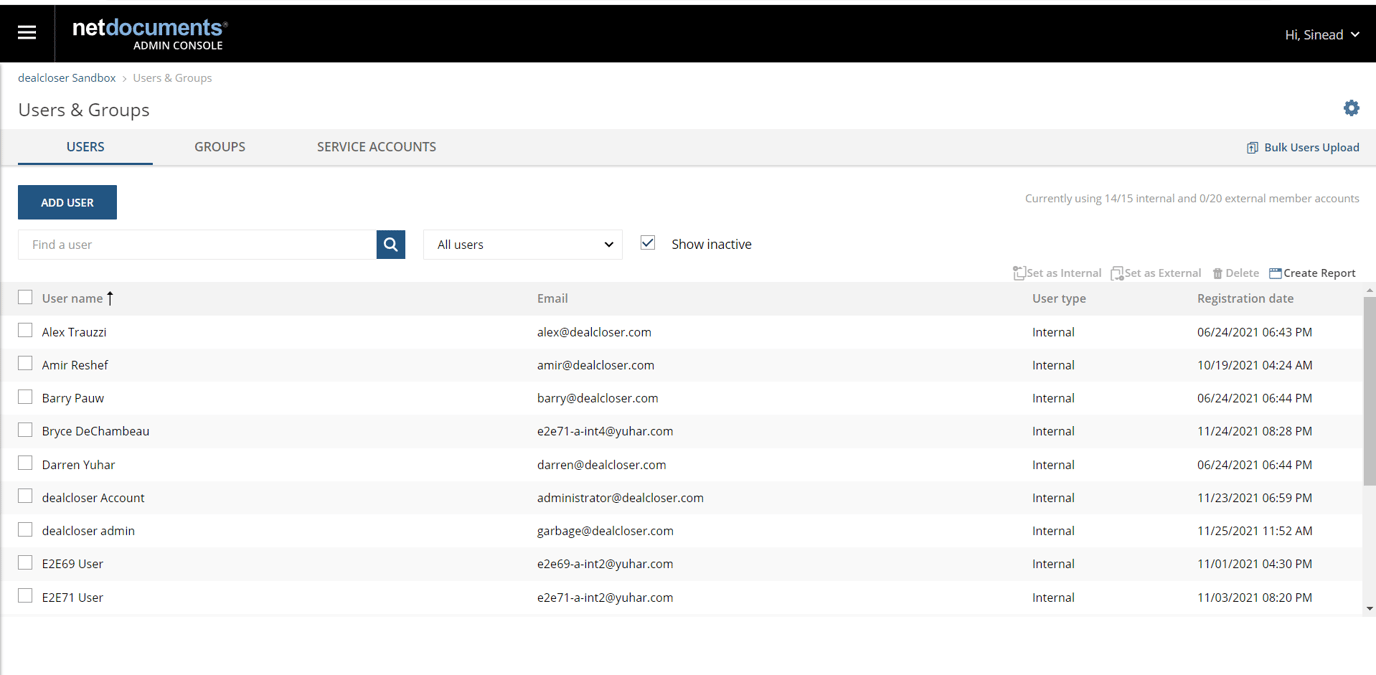1376x675 pixels.
Task: Click the member accounts usage text
Action: (1192, 199)
